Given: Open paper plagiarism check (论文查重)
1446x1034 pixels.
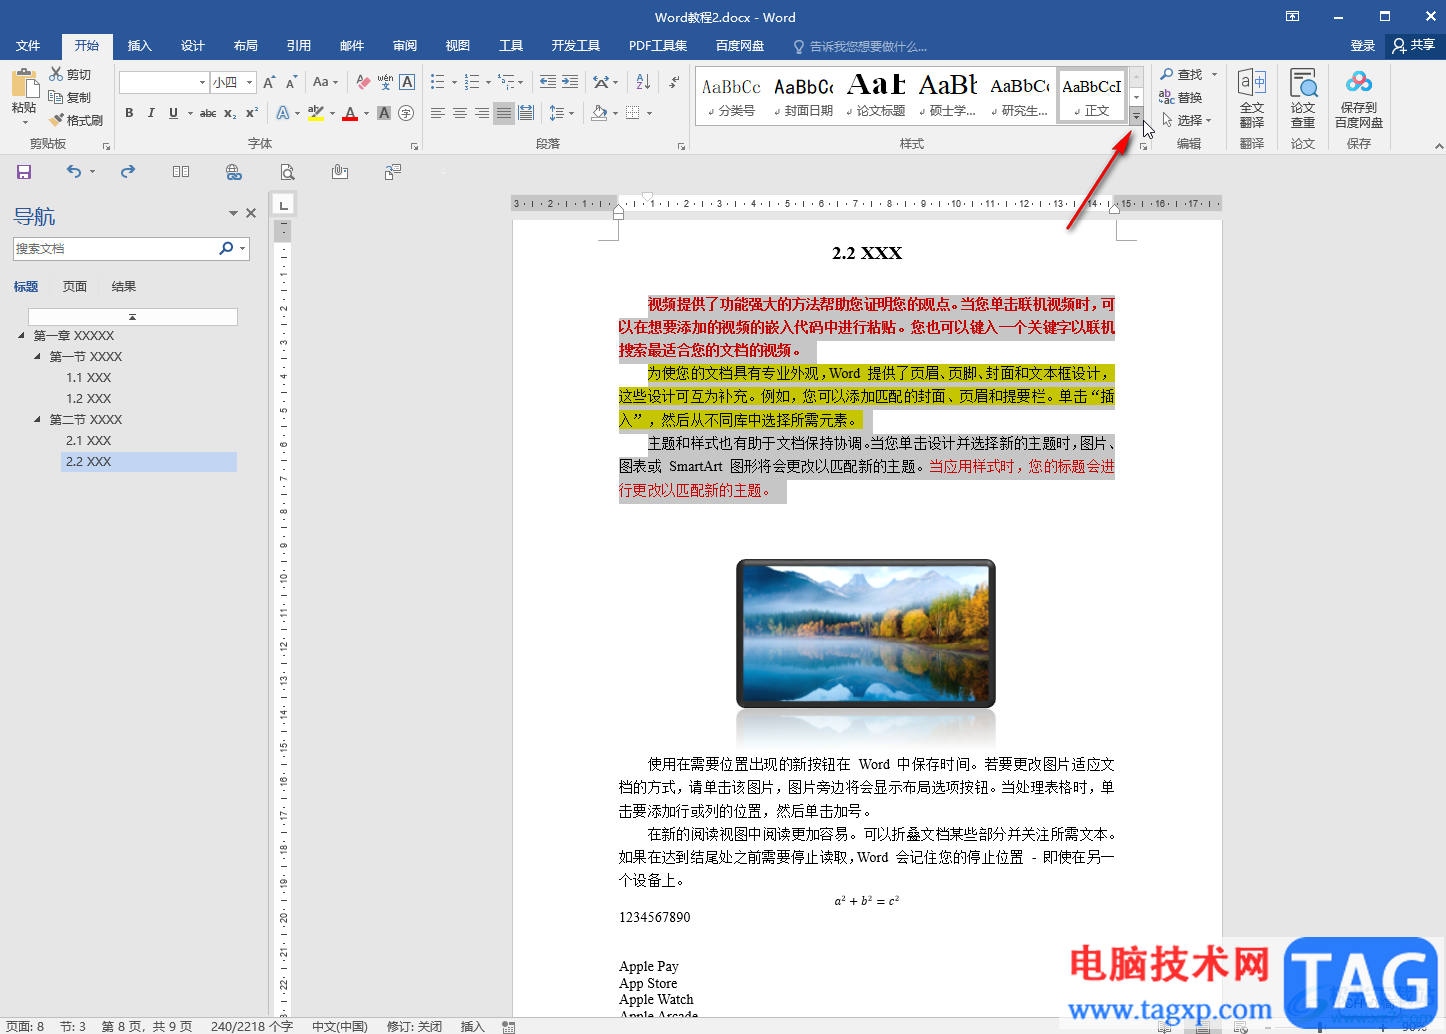Looking at the screenshot, I should pyautogui.click(x=1303, y=98).
